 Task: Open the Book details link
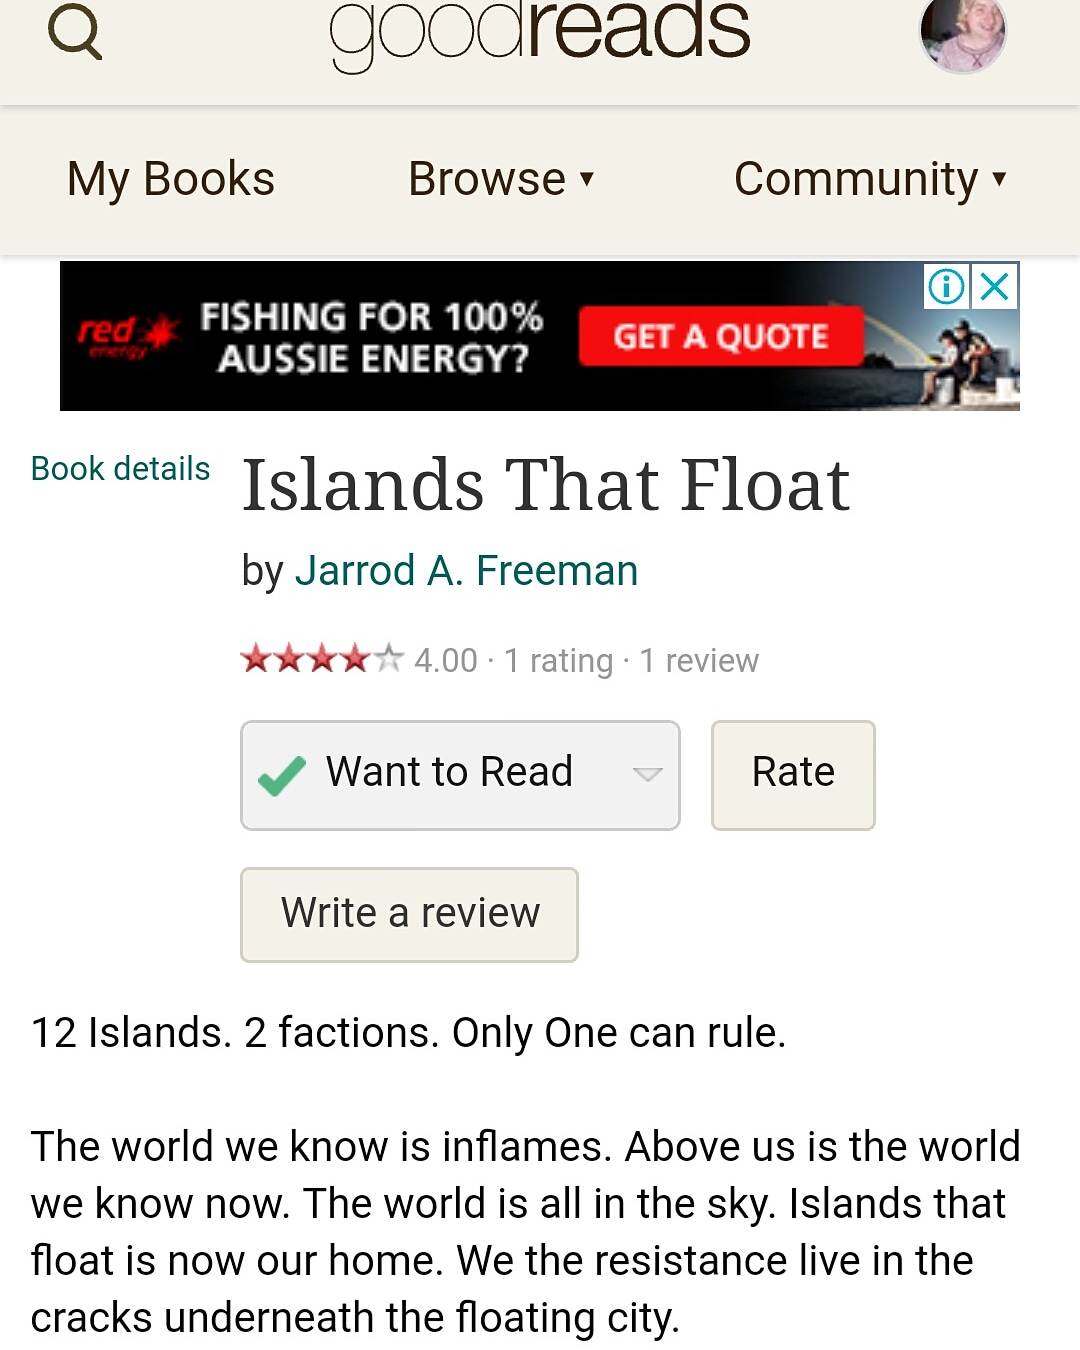(x=121, y=469)
